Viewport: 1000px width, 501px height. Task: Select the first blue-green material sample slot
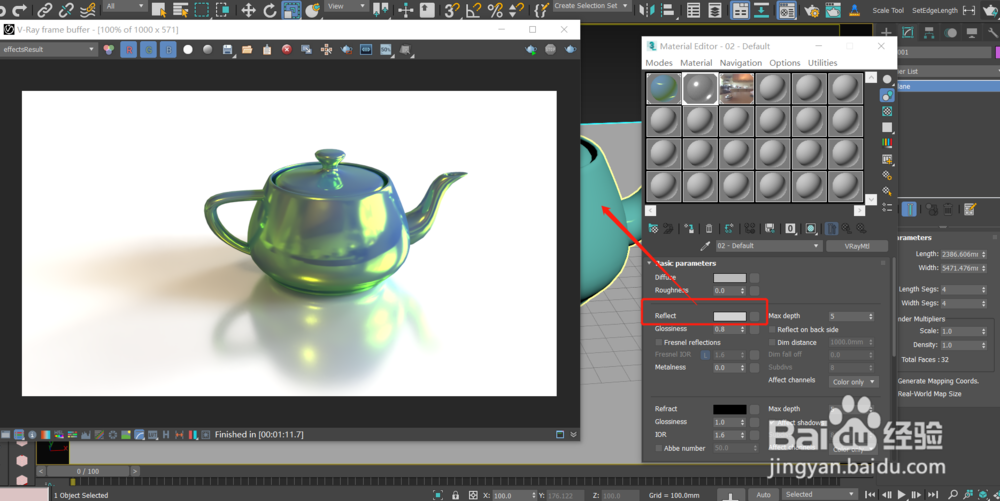pyautogui.click(x=663, y=88)
